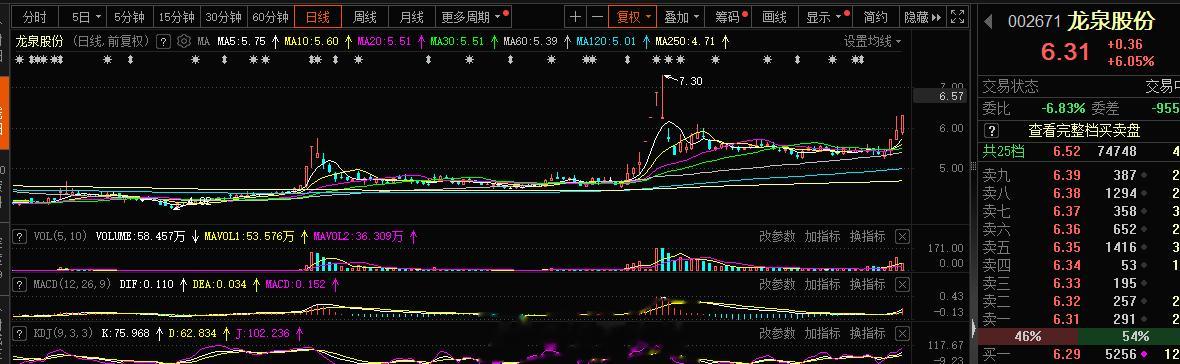Click 改参数 in the KDJ panel
Image resolution: width=1180 pixels, height=364 pixels.
click(777, 332)
